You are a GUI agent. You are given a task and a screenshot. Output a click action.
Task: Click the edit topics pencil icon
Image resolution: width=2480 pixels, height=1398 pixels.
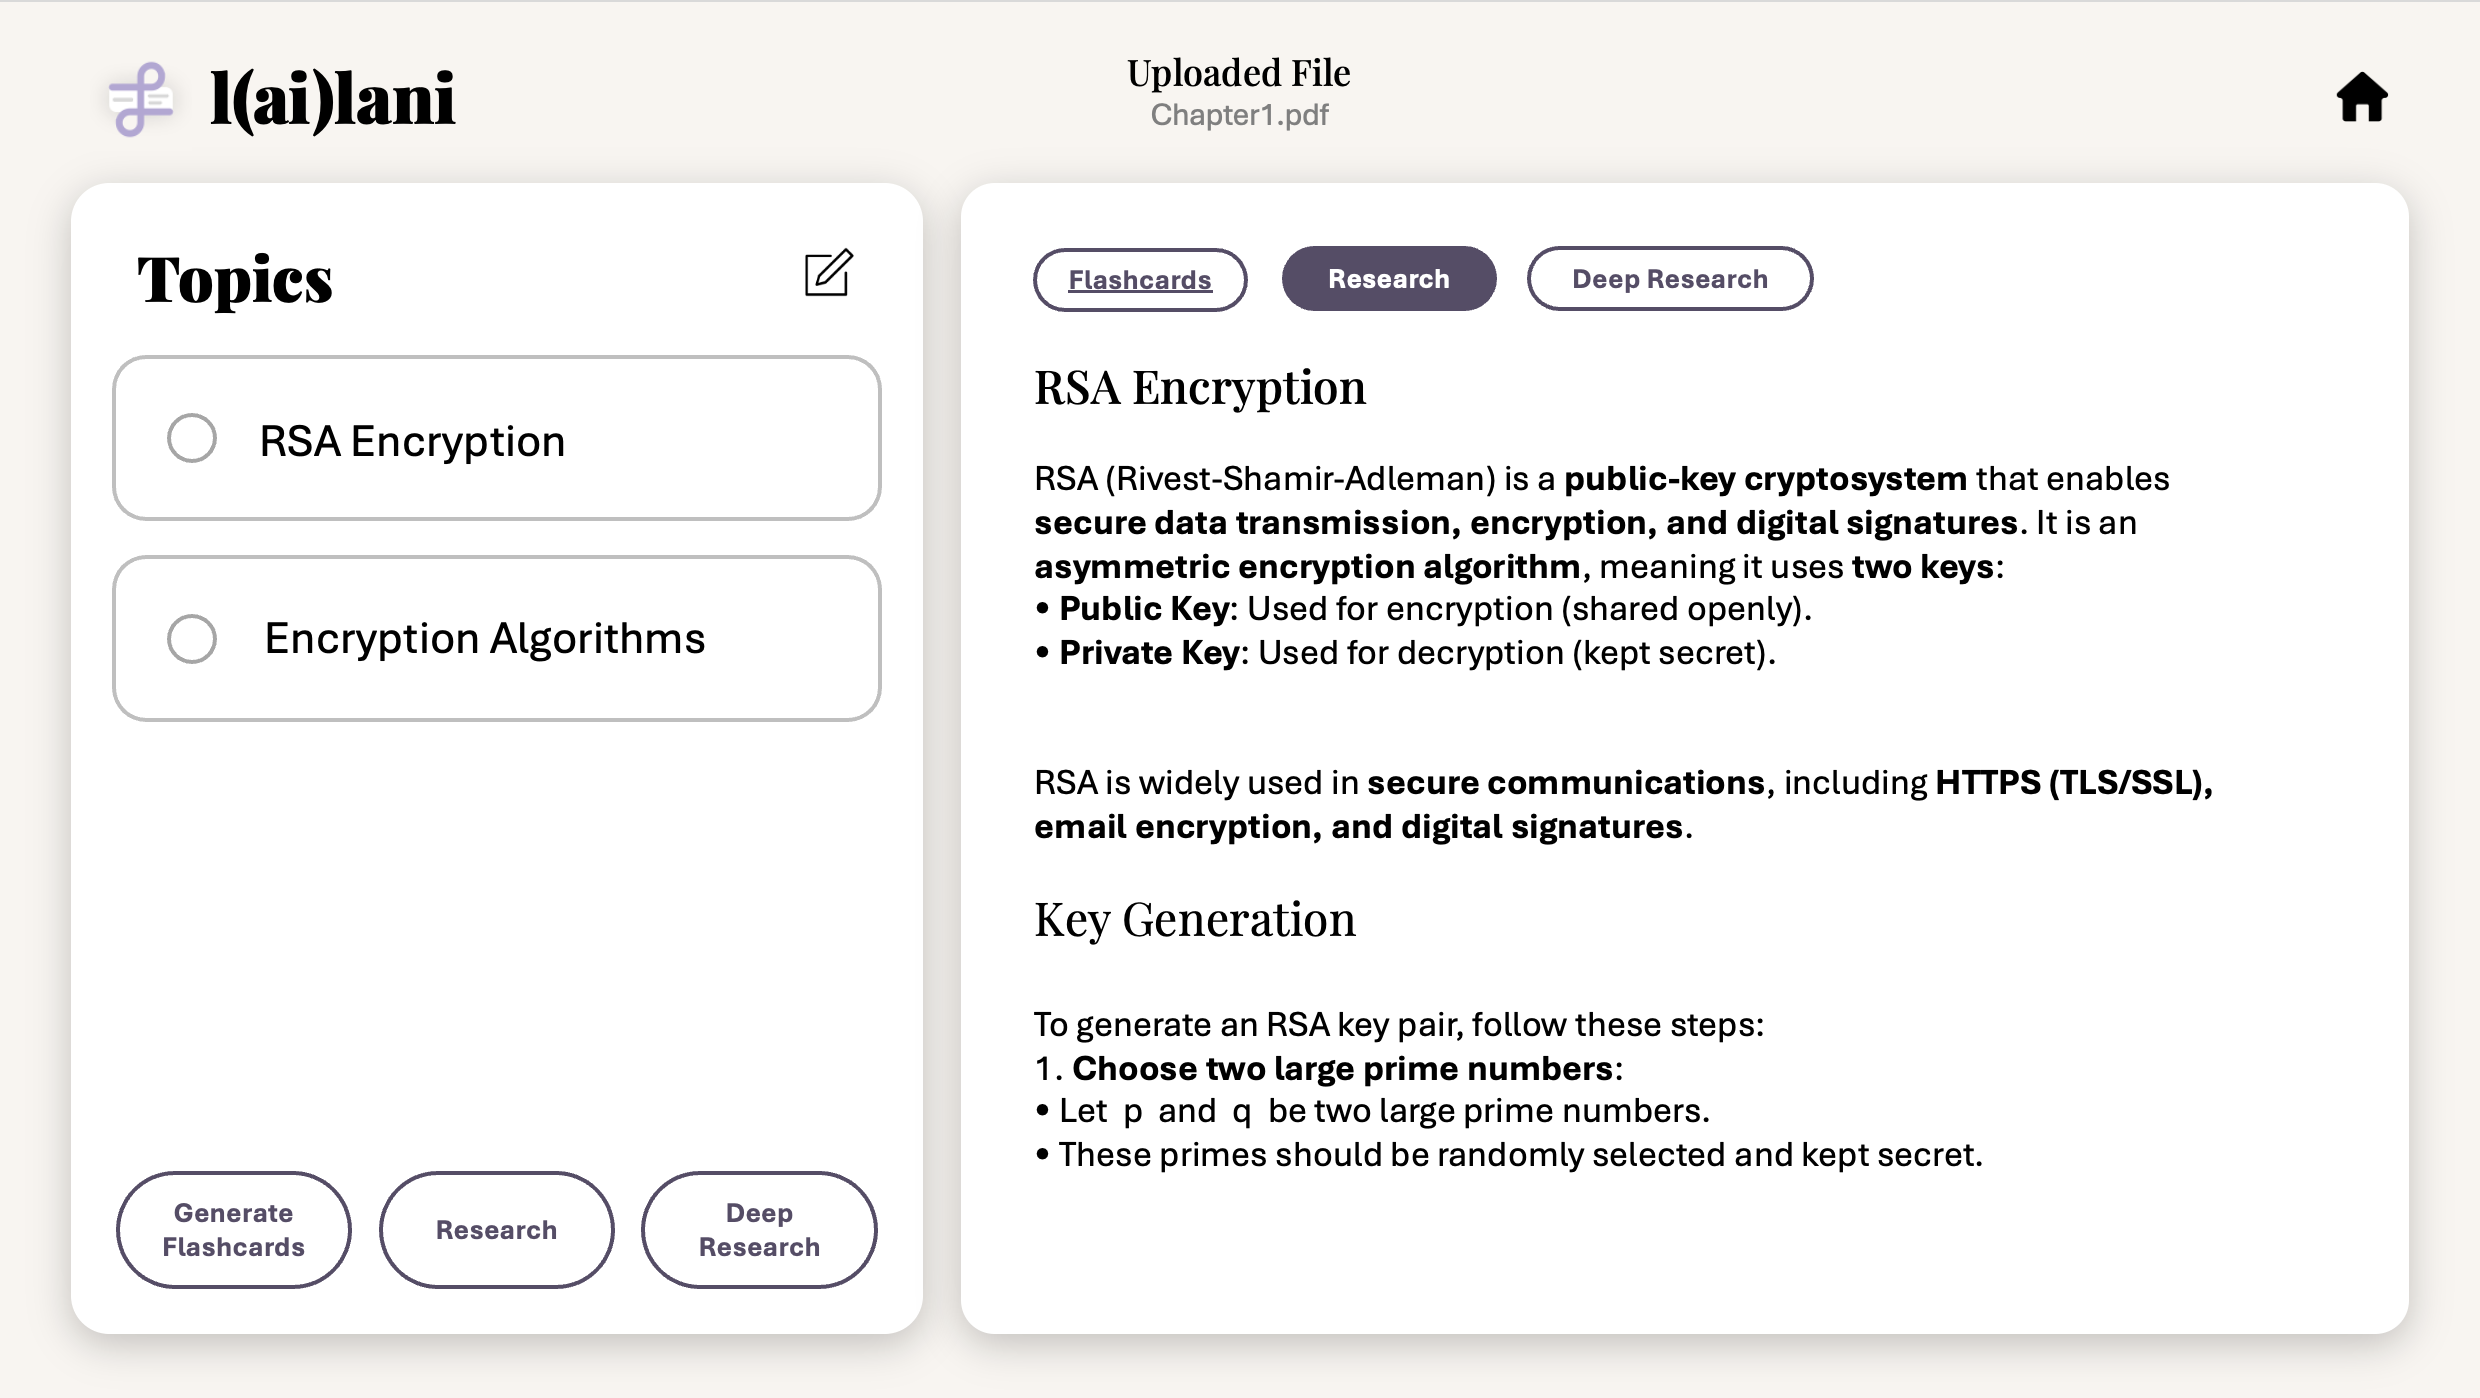(x=828, y=273)
